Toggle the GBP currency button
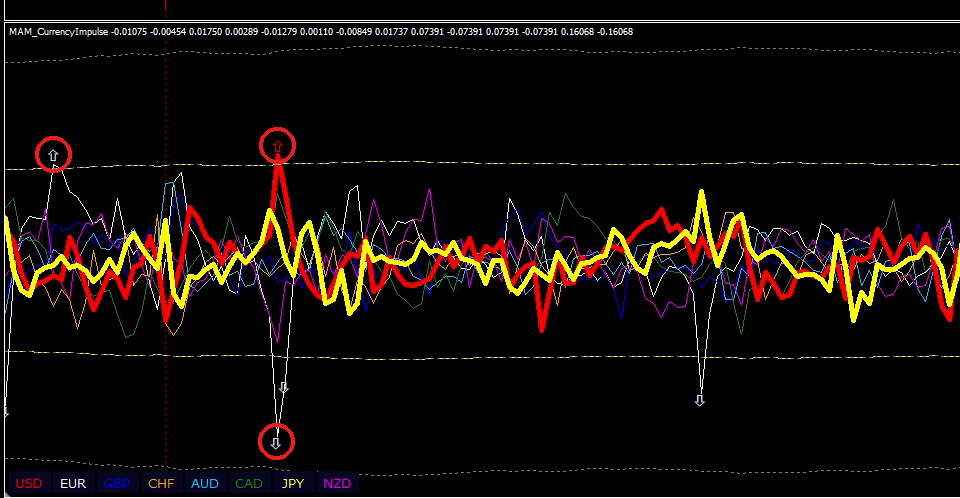This screenshot has width=960, height=498. [x=117, y=483]
